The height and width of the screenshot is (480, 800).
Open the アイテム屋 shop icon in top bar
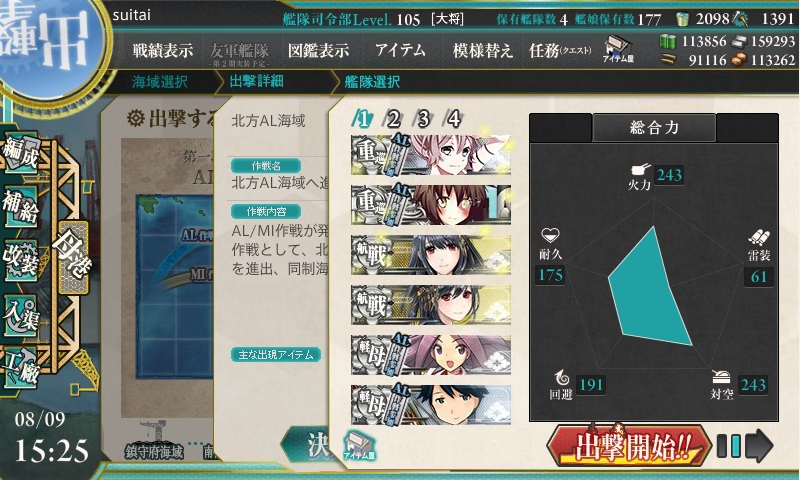pos(618,50)
